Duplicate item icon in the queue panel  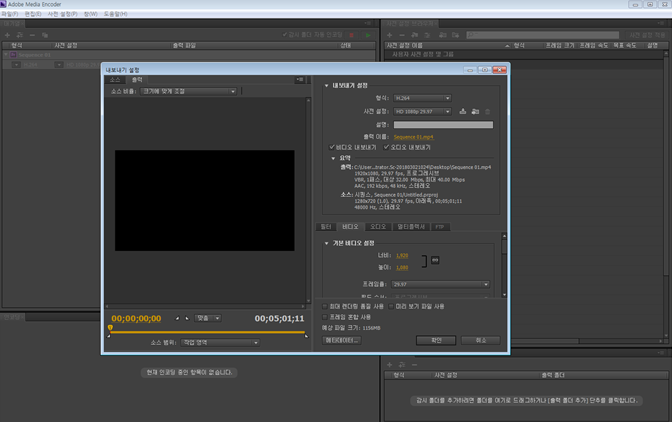click(x=45, y=35)
